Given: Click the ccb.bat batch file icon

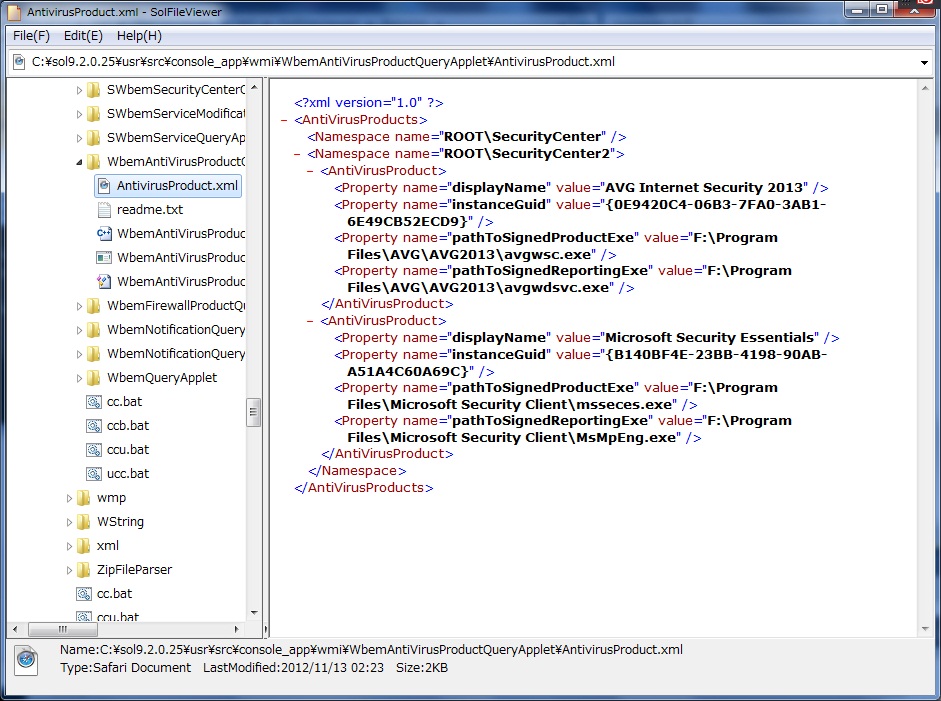Looking at the screenshot, I should click(x=94, y=426).
